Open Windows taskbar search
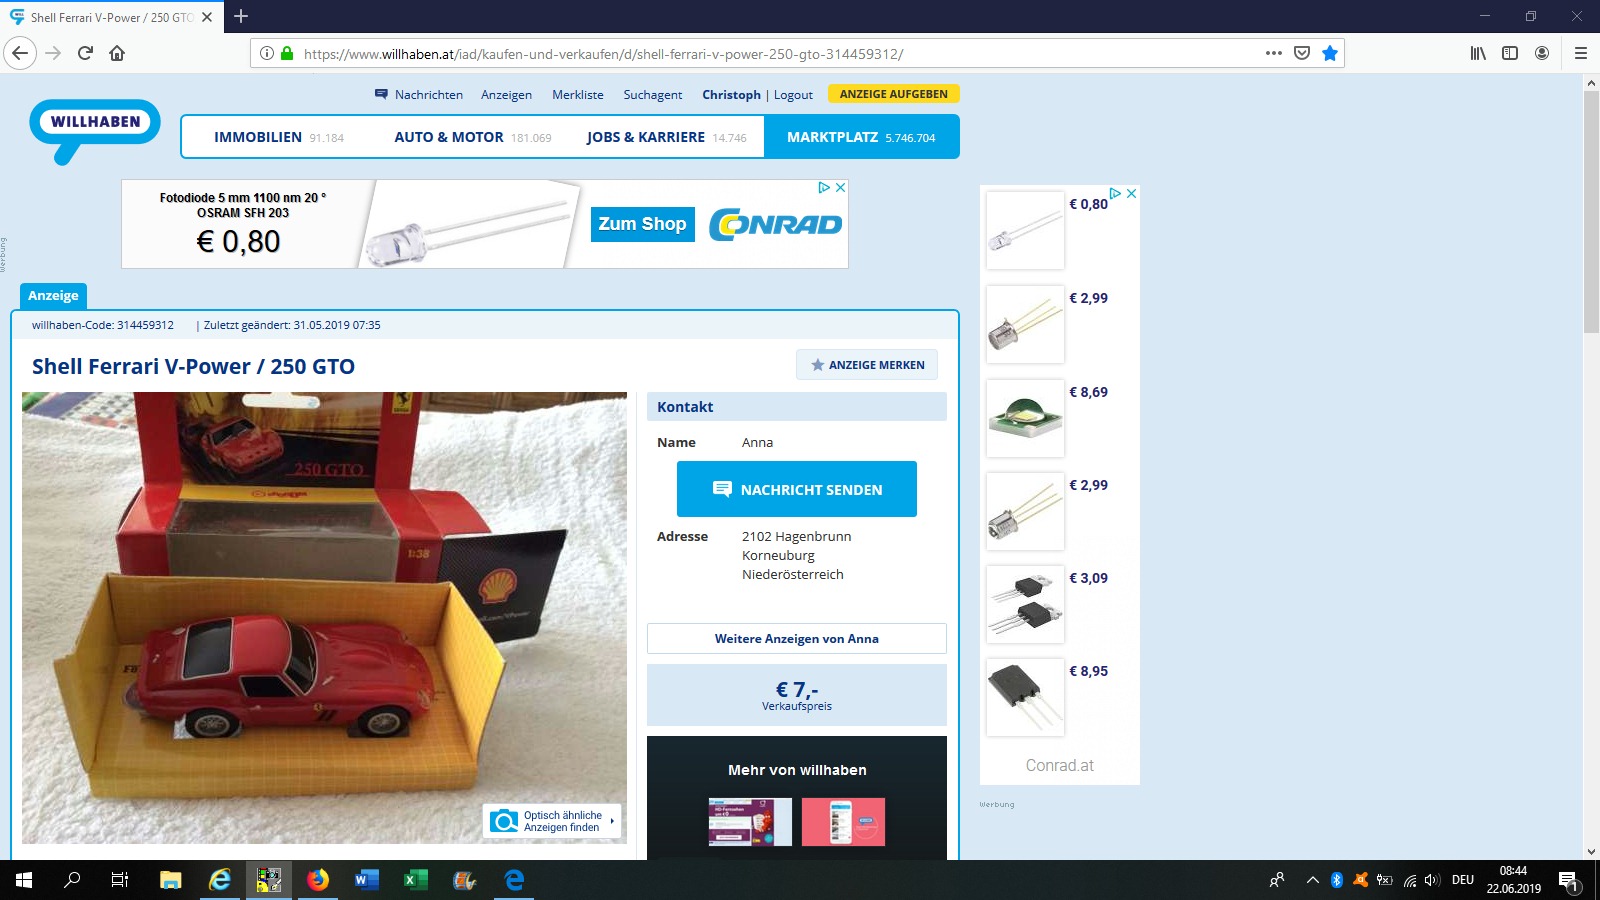Image resolution: width=1600 pixels, height=900 pixels. 72,880
